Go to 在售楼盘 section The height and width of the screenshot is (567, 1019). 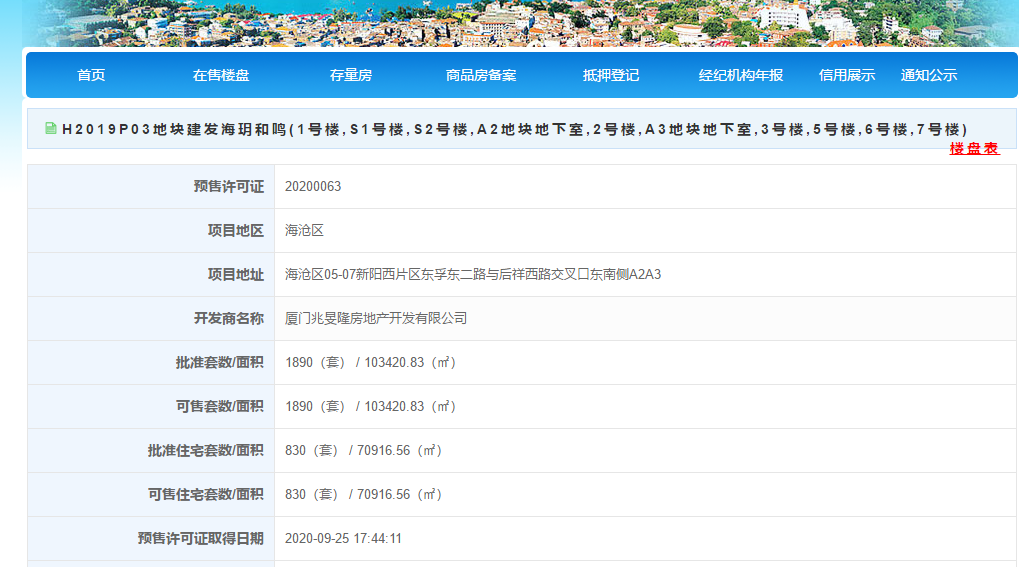click(221, 75)
